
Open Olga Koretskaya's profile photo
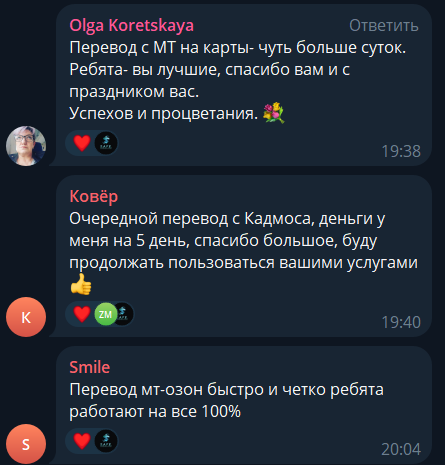tap(26, 146)
